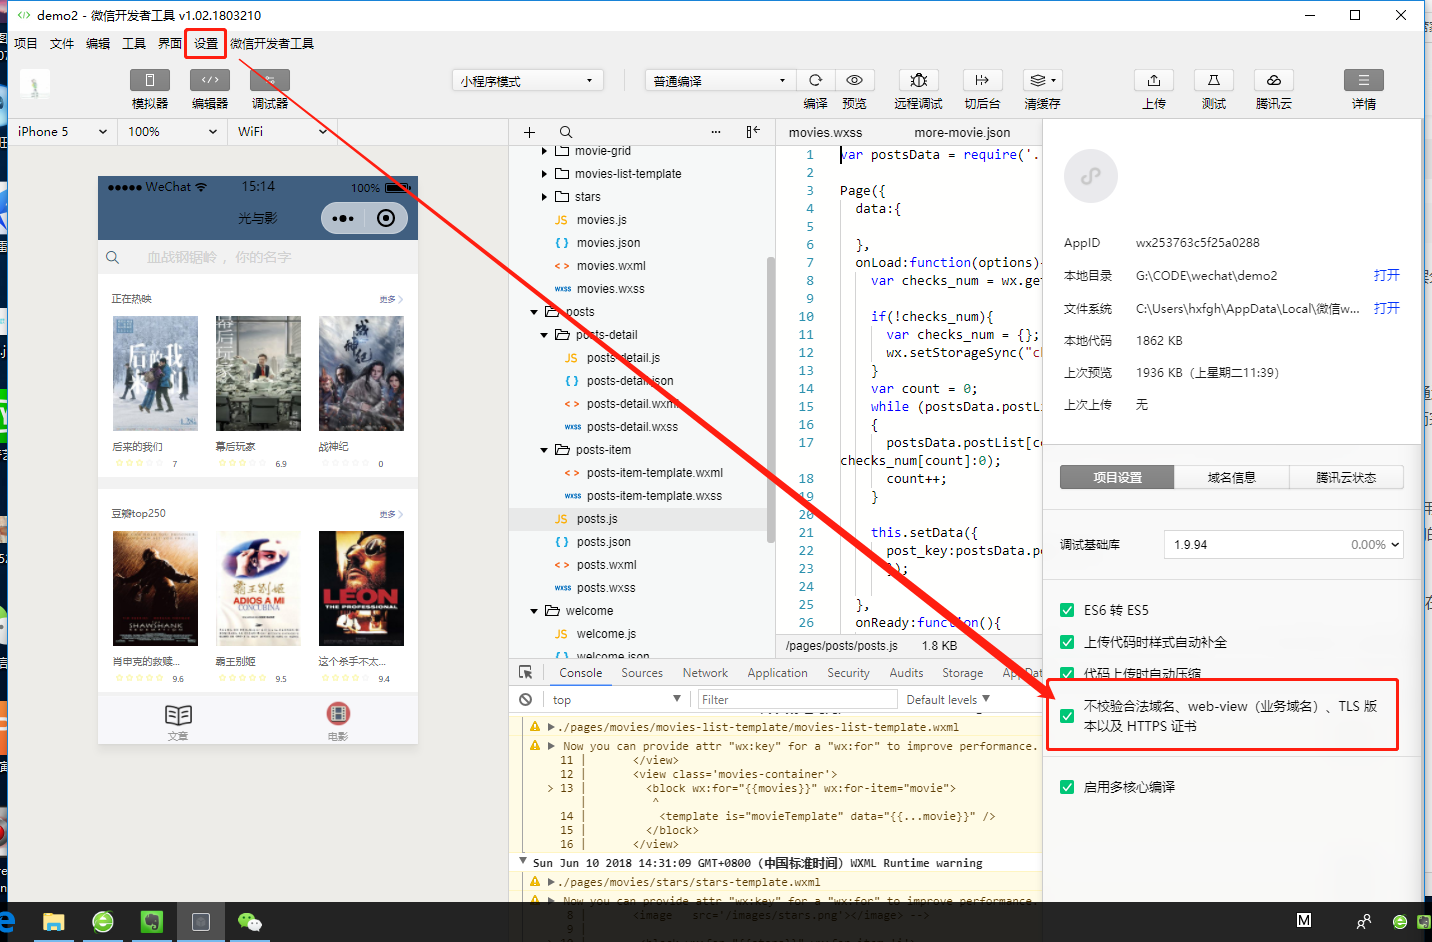The width and height of the screenshot is (1432, 942).
Task: Click the 预览 preview eye icon
Action: pos(854,80)
